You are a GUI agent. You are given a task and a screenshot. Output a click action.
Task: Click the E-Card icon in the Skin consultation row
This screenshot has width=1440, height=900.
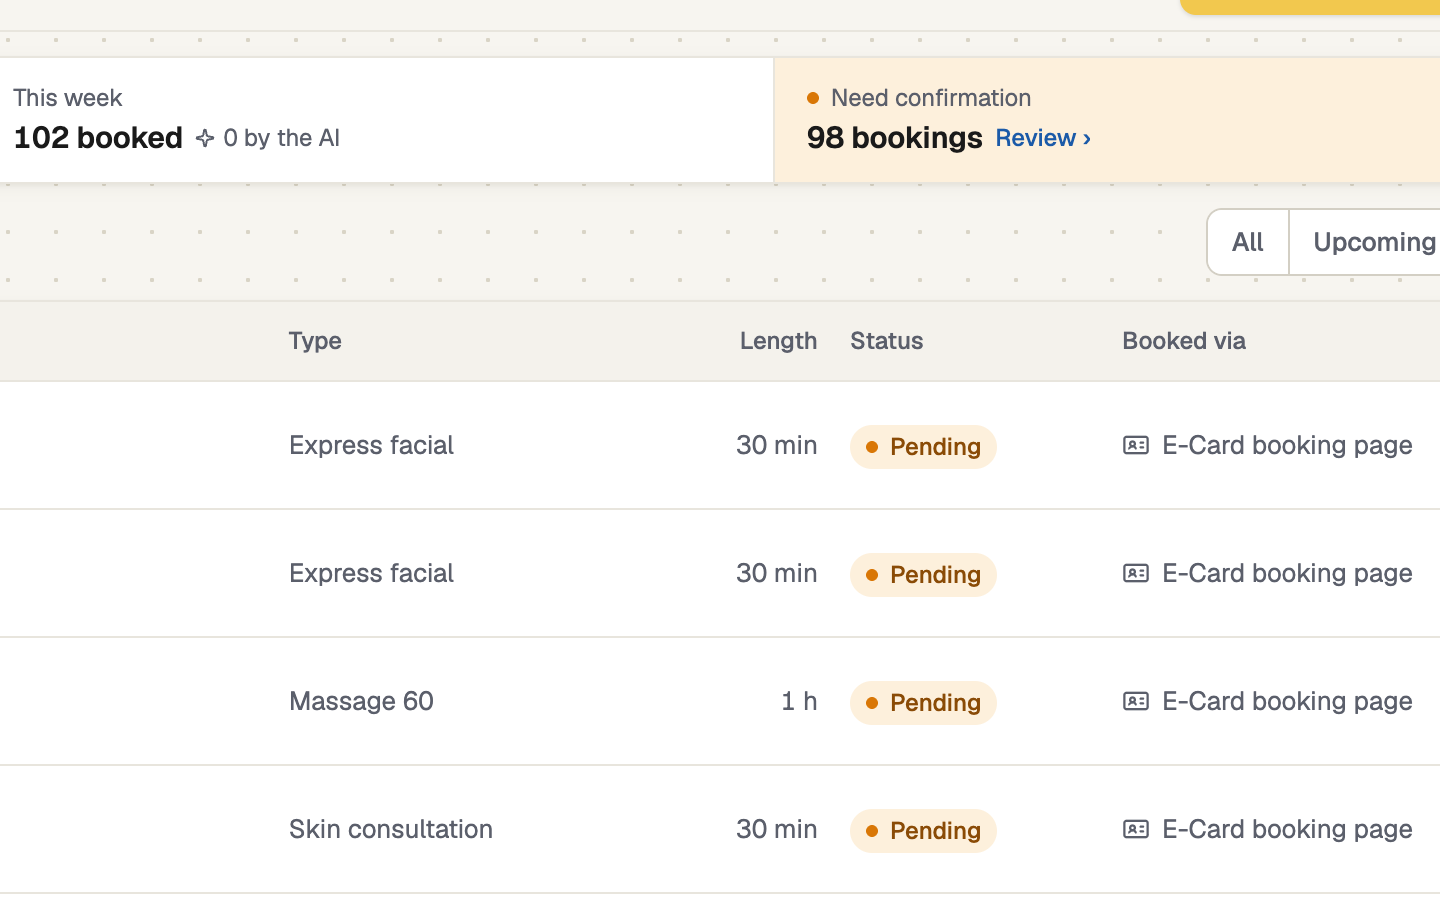click(x=1136, y=829)
